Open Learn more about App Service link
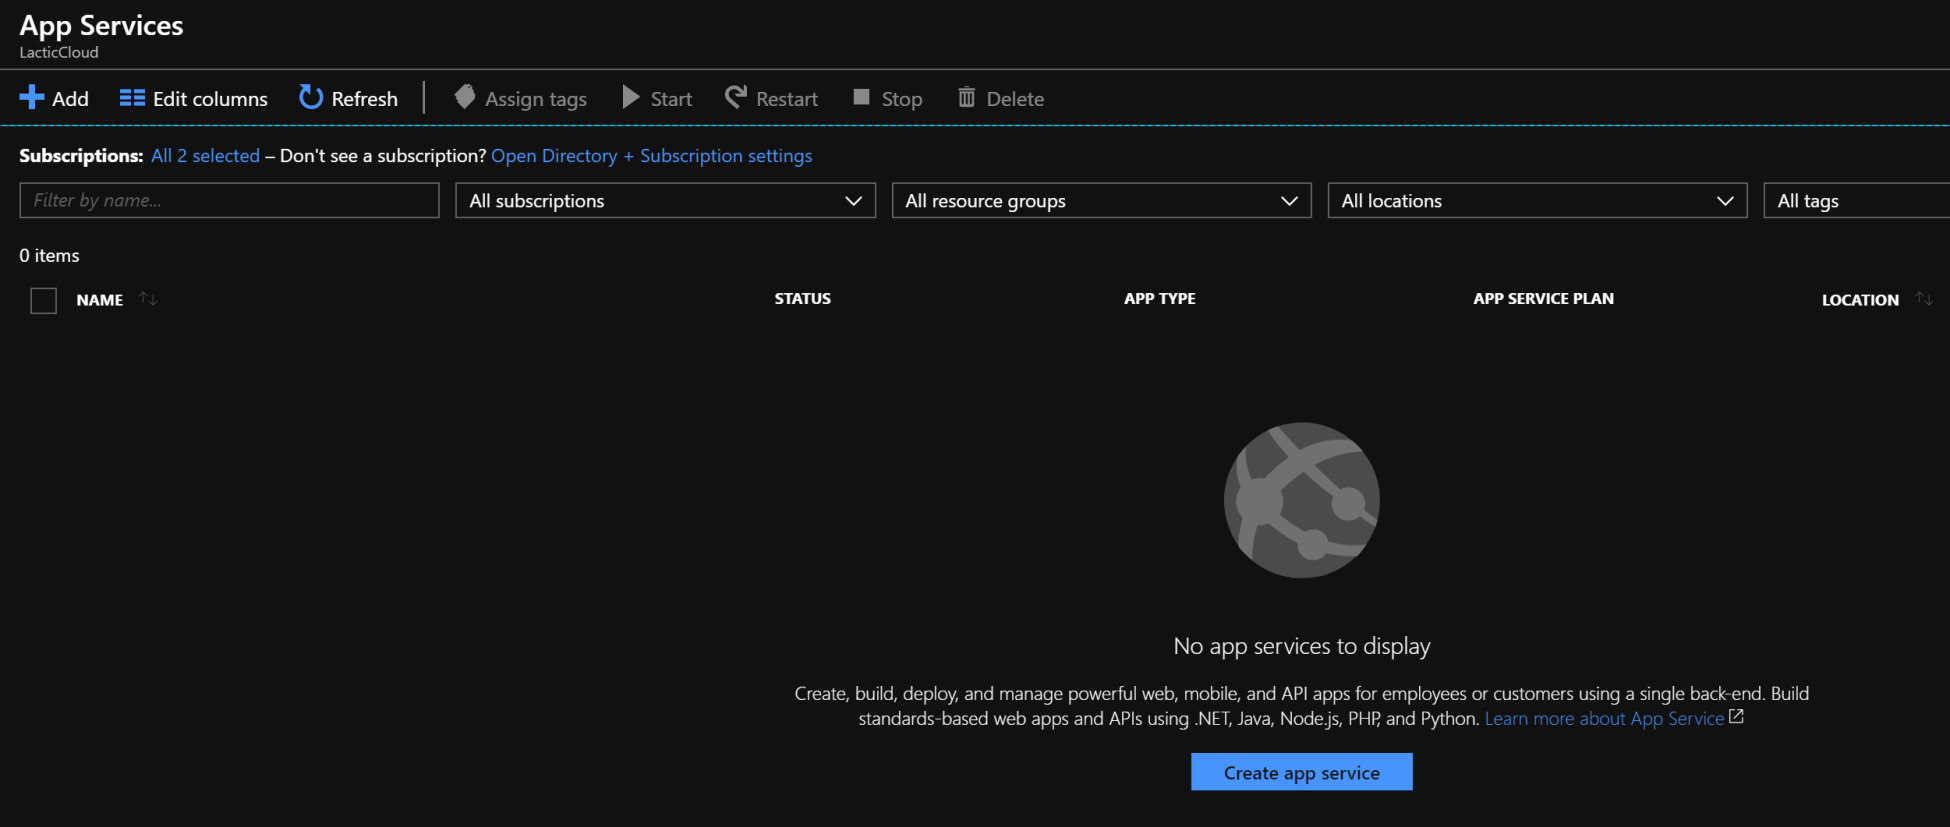The image size is (1950, 827). pyautogui.click(x=1614, y=718)
